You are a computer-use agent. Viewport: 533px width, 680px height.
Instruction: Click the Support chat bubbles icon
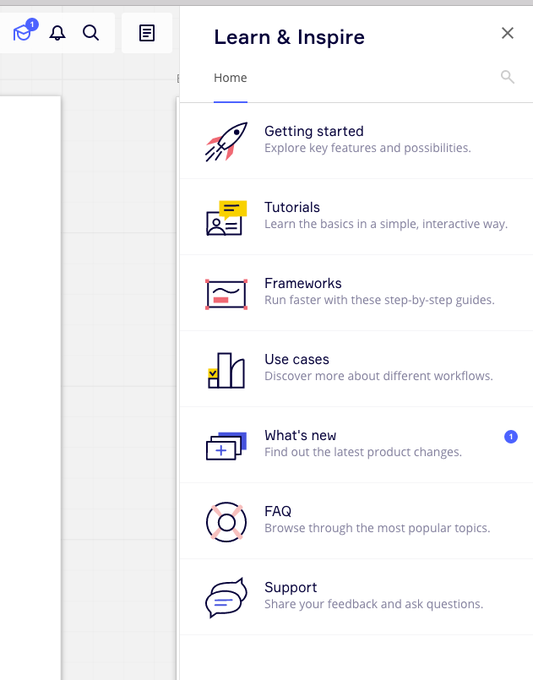(226, 598)
